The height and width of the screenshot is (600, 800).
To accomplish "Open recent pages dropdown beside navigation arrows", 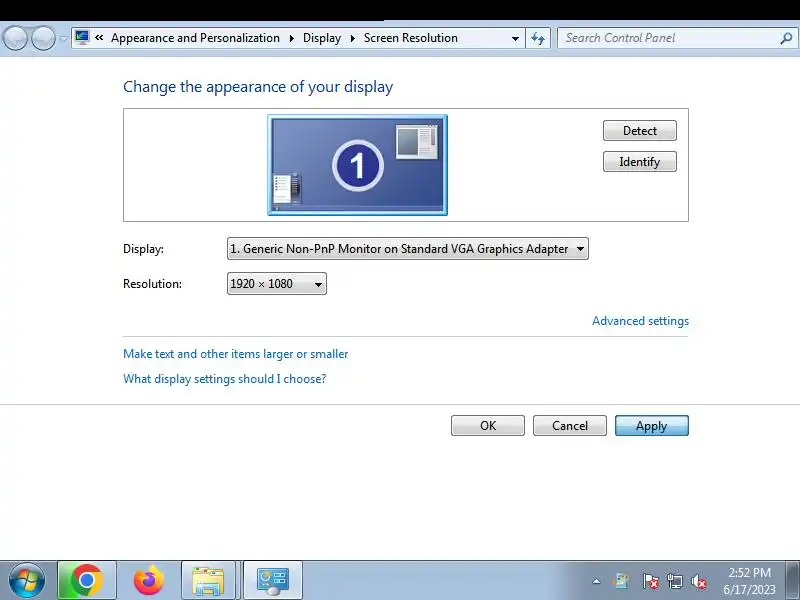I will click(63, 38).
